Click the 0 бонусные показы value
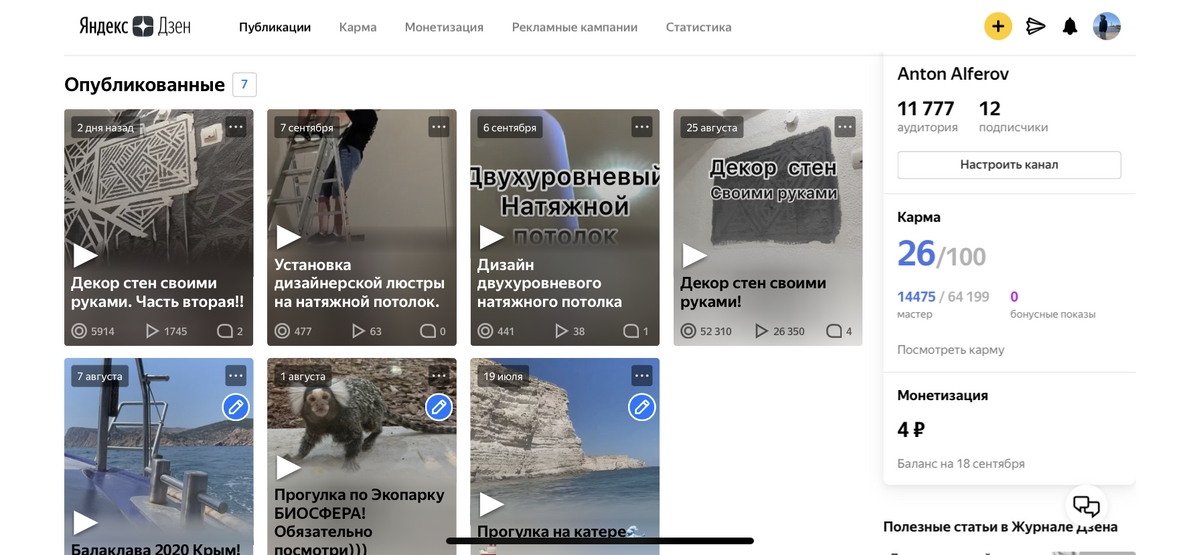 pos(1014,297)
